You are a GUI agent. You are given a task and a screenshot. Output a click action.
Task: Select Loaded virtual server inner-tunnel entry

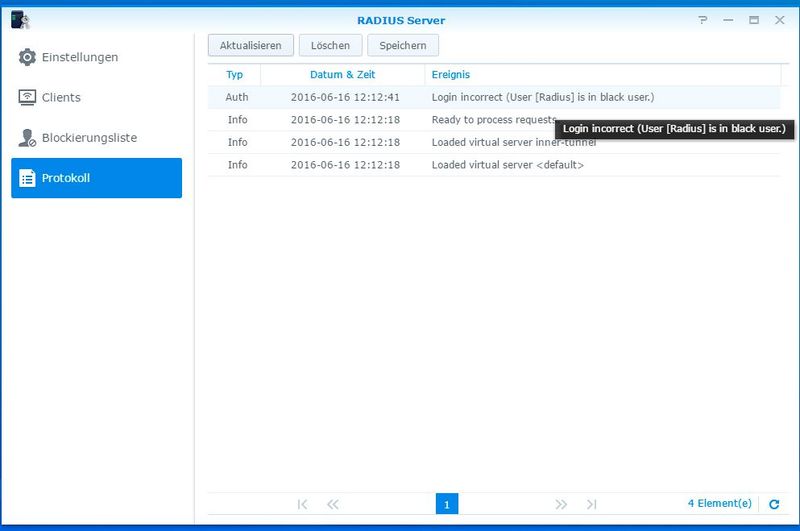point(514,142)
